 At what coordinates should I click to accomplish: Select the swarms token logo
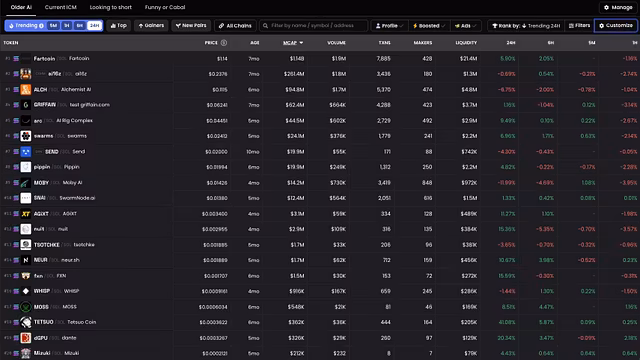tap(26, 136)
